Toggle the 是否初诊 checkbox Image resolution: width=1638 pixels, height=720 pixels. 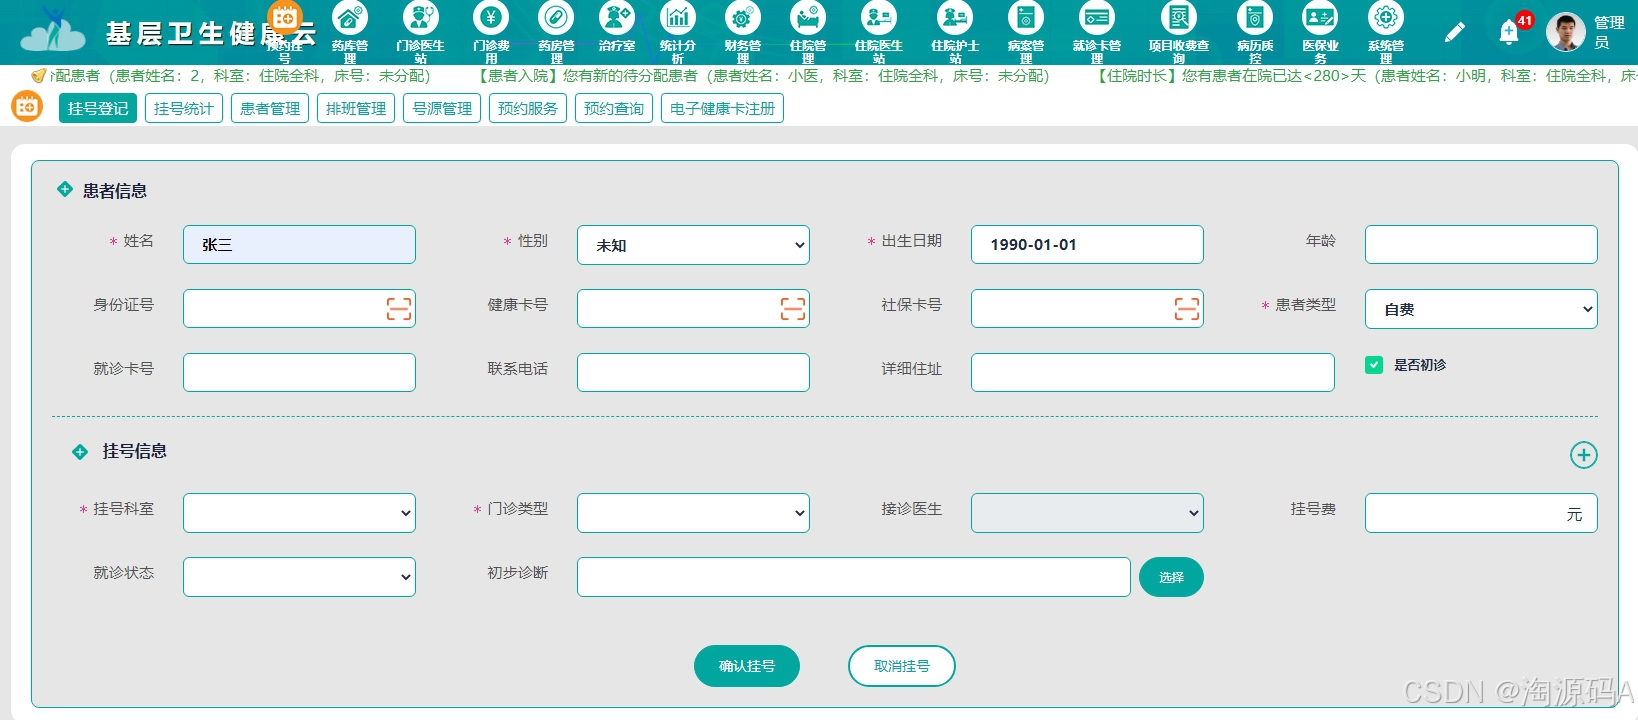point(1374,365)
